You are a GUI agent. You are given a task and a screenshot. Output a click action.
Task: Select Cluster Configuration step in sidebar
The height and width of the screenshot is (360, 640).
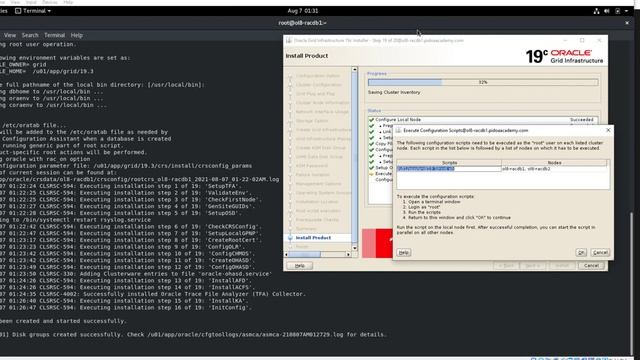click(318, 85)
